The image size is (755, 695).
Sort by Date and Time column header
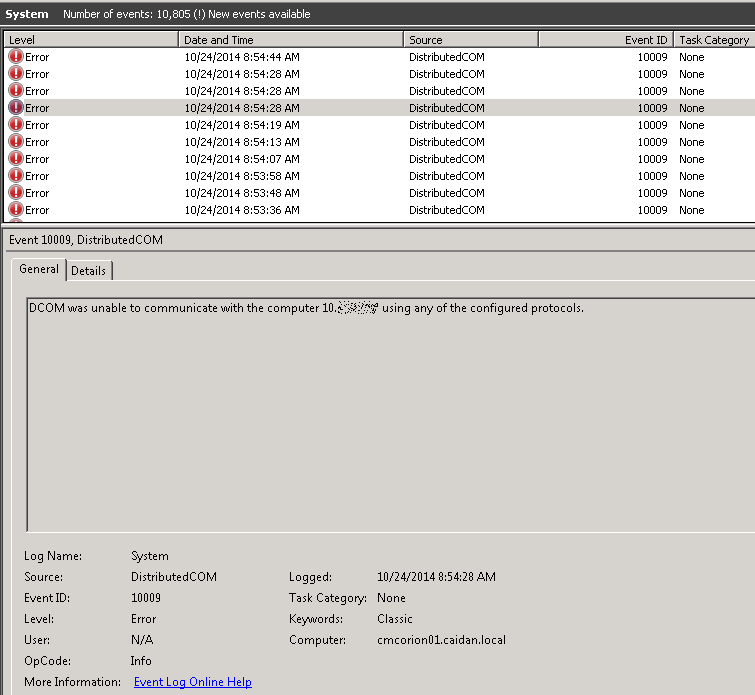click(290, 39)
